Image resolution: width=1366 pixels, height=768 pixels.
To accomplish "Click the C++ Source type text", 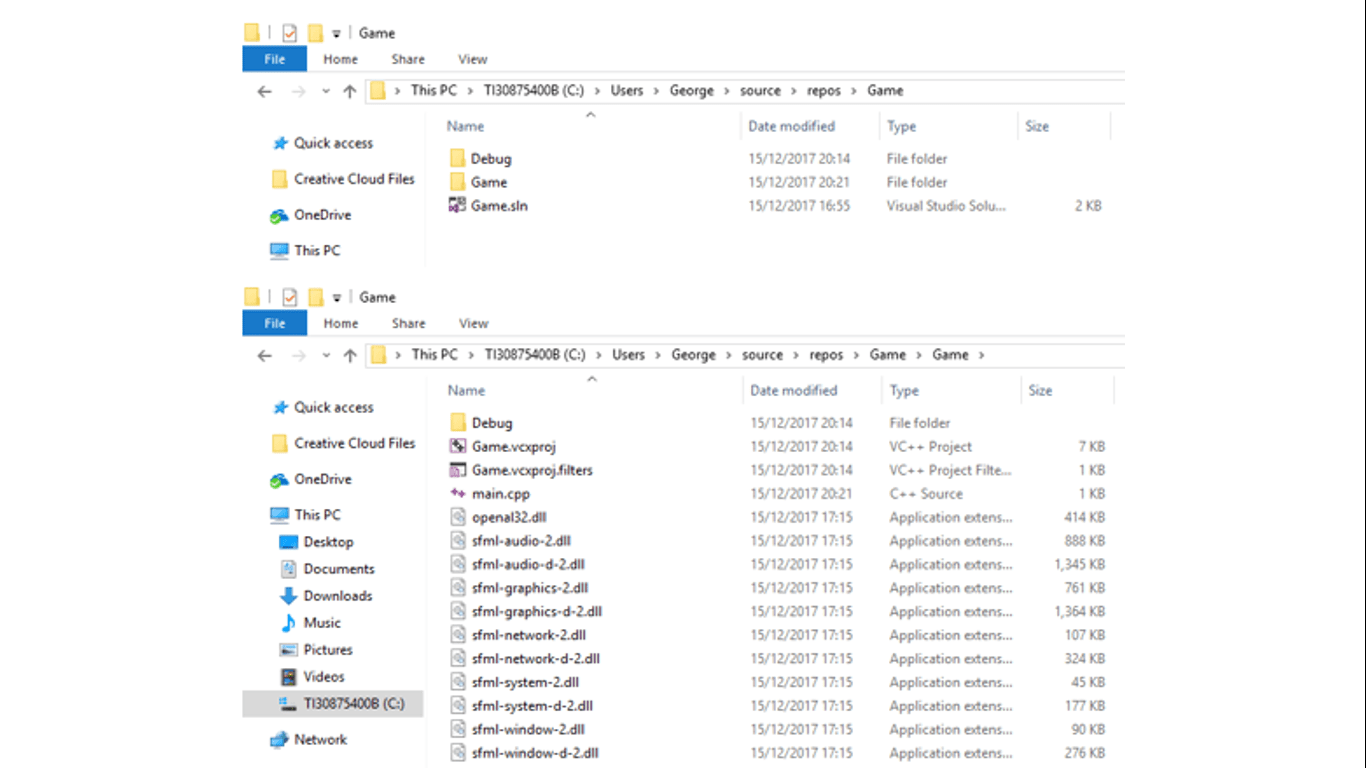I will tap(926, 494).
